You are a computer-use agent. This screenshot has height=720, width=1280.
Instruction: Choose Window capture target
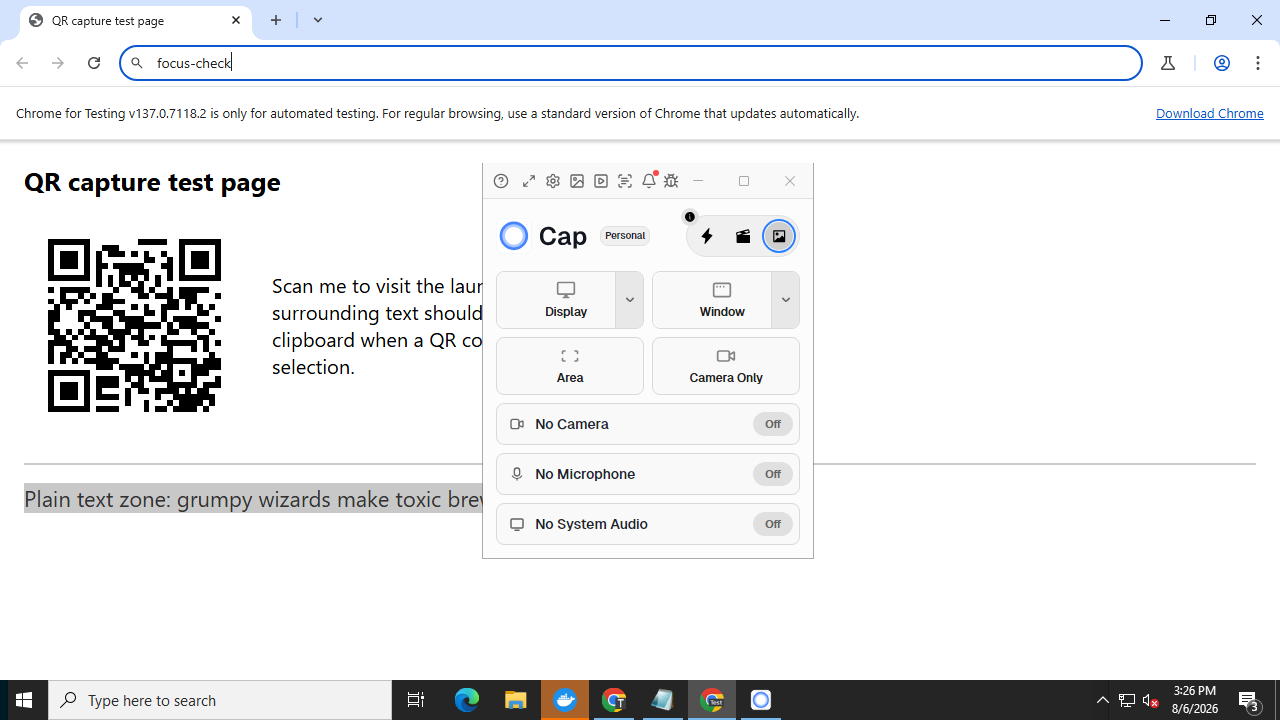[722, 300]
